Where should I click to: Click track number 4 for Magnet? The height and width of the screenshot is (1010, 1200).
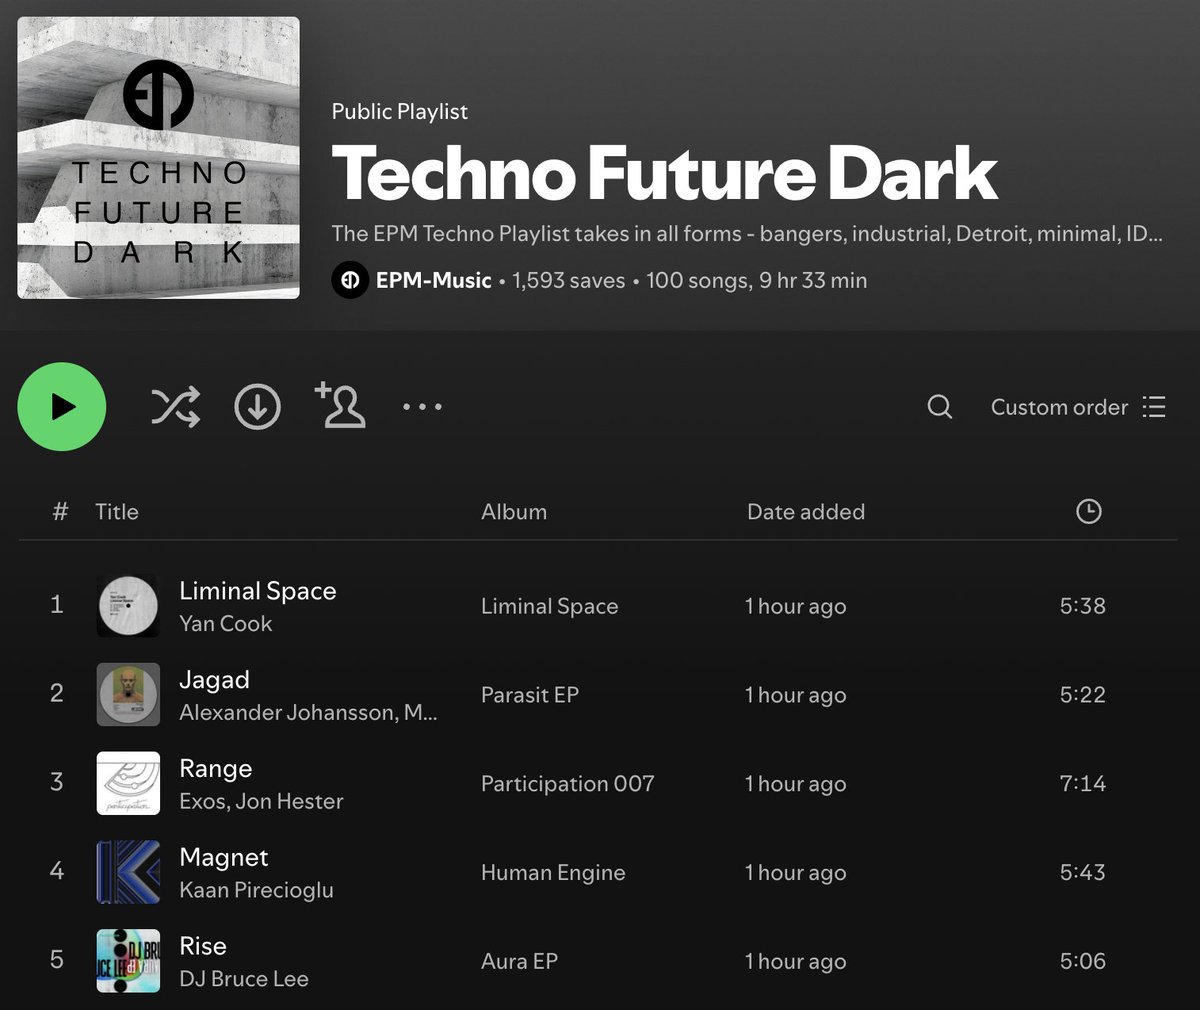[57, 871]
